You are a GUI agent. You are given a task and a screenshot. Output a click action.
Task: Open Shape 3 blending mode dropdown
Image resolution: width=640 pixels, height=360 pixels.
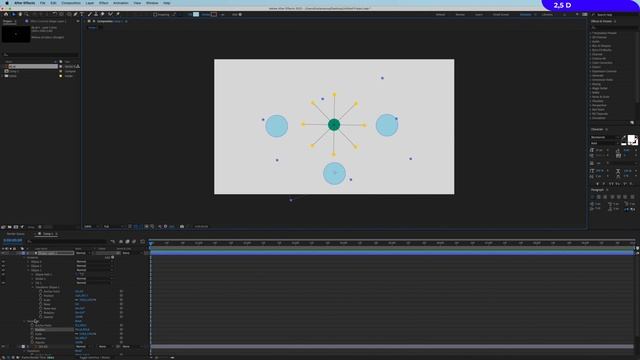93,262
